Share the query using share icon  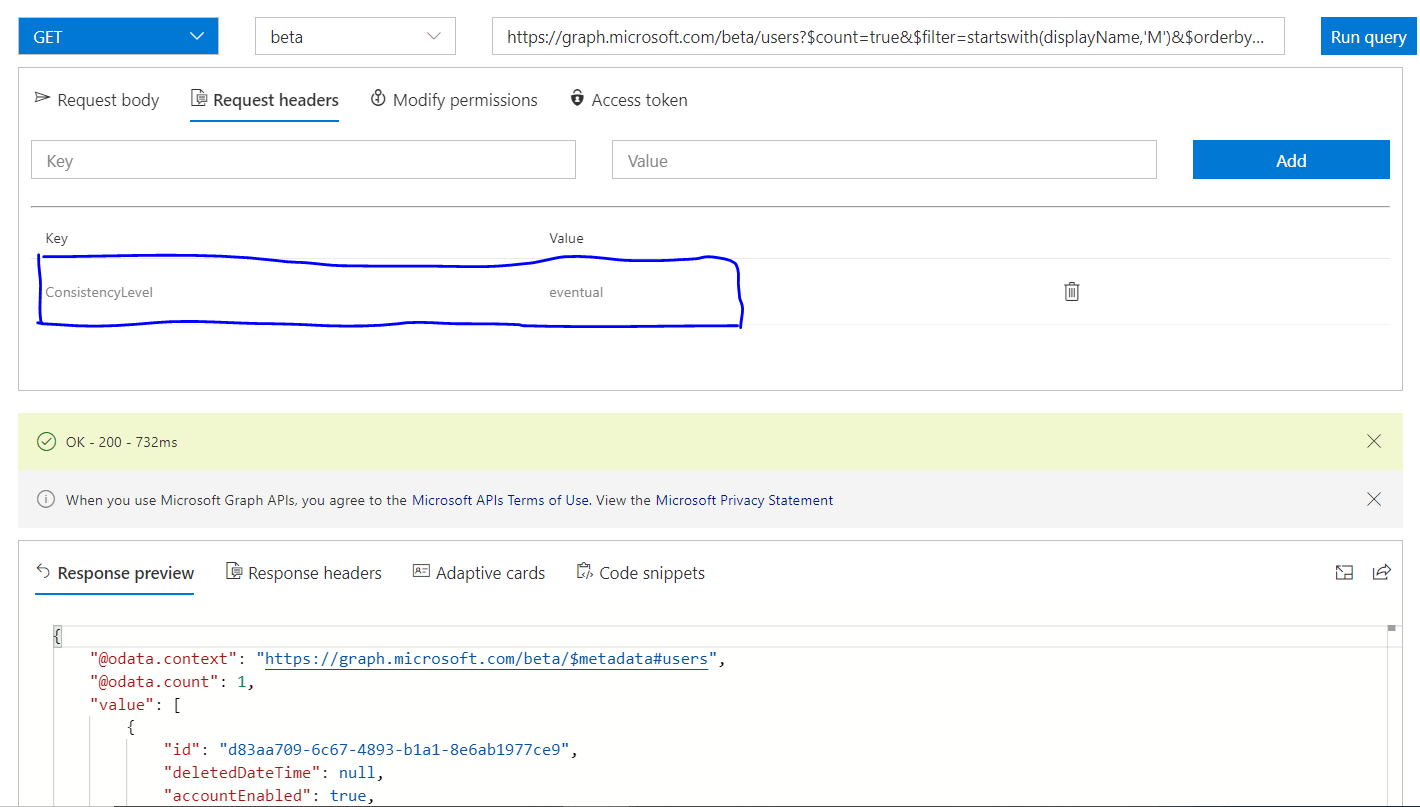pos(1382,572)
